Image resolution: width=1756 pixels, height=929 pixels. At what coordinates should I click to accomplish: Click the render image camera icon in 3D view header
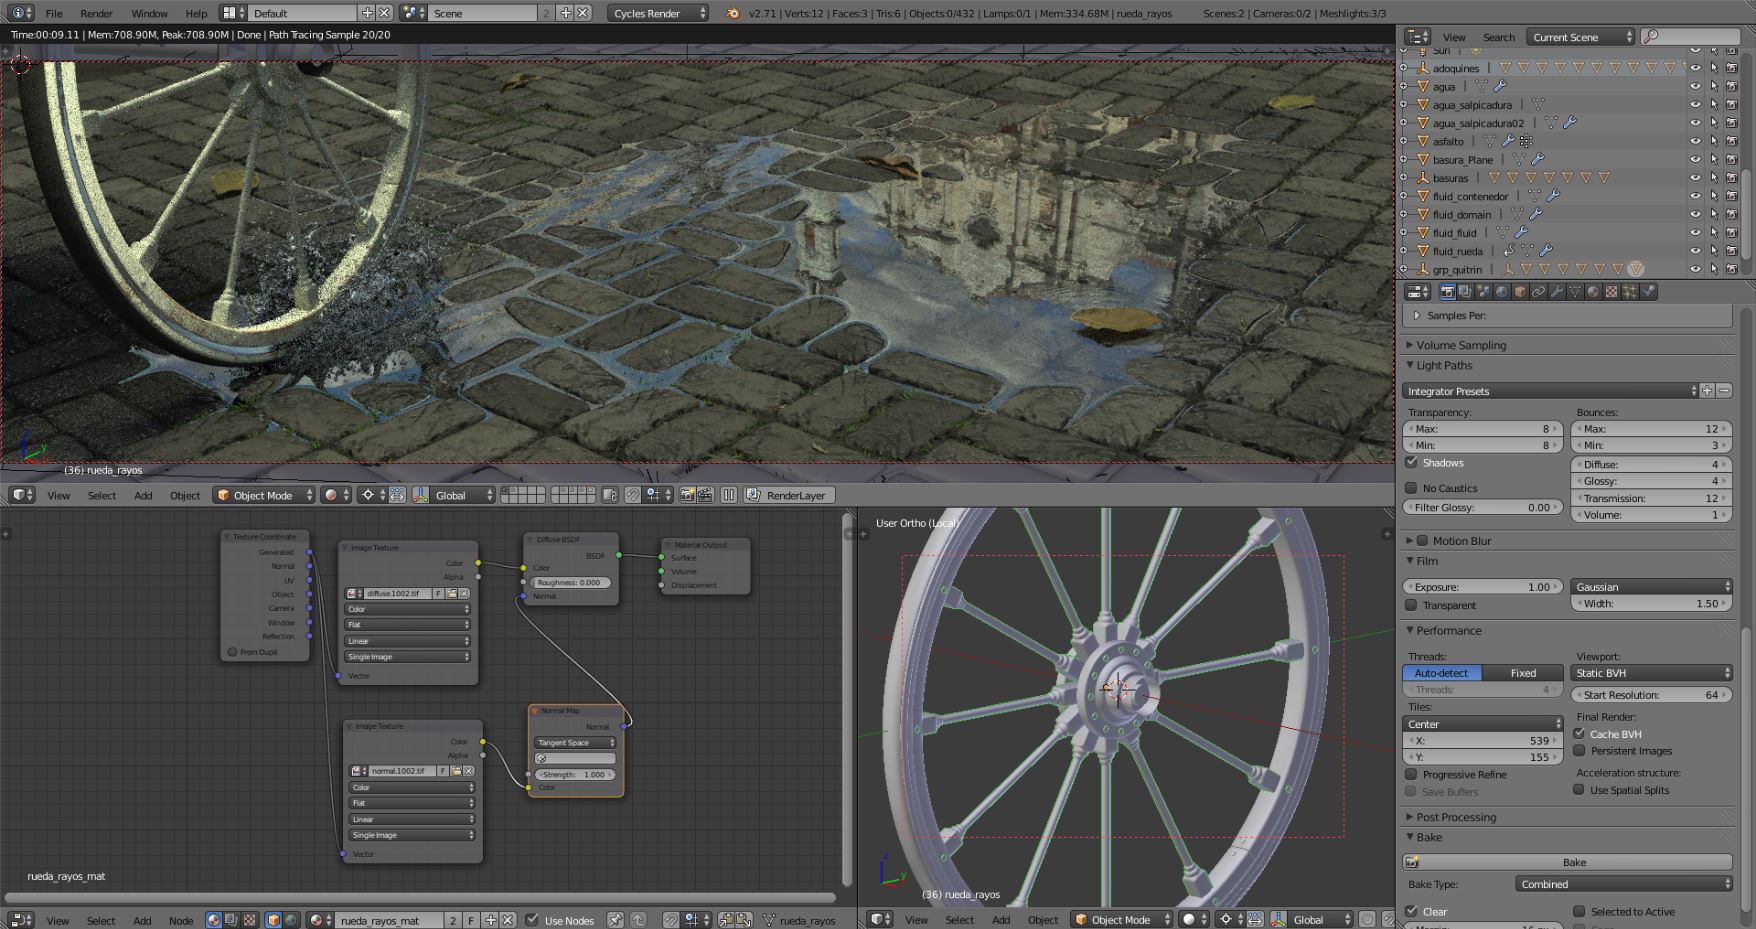[x=687, y=495]
